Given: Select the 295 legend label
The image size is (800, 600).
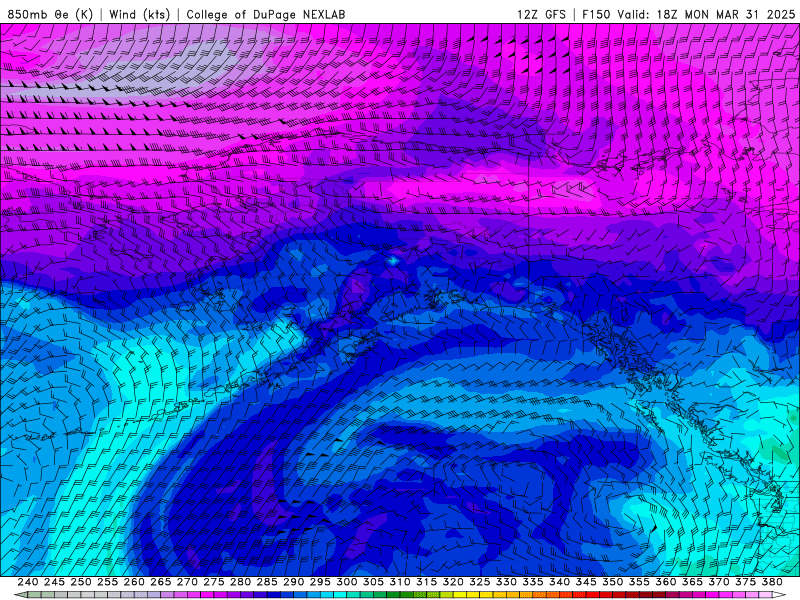Looking at the screenshot, I should tap(320, 582).
